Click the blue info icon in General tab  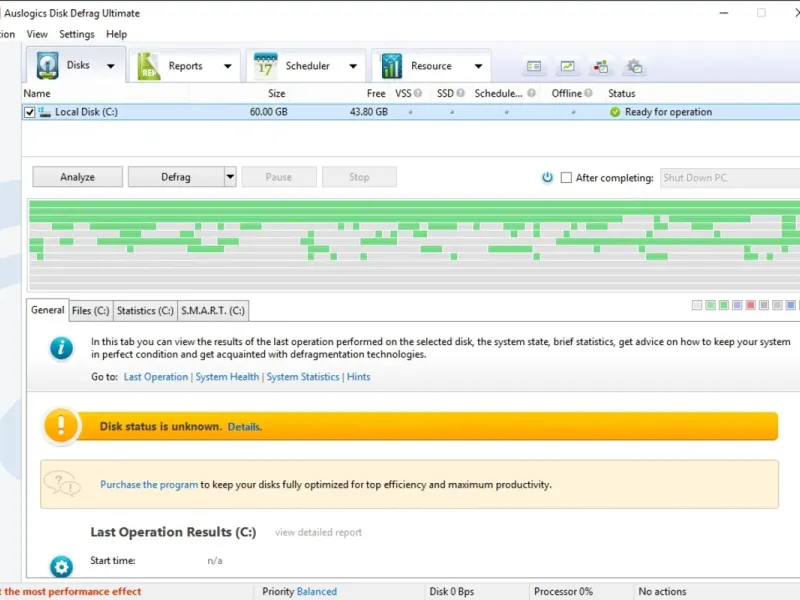tap(61, 348)
